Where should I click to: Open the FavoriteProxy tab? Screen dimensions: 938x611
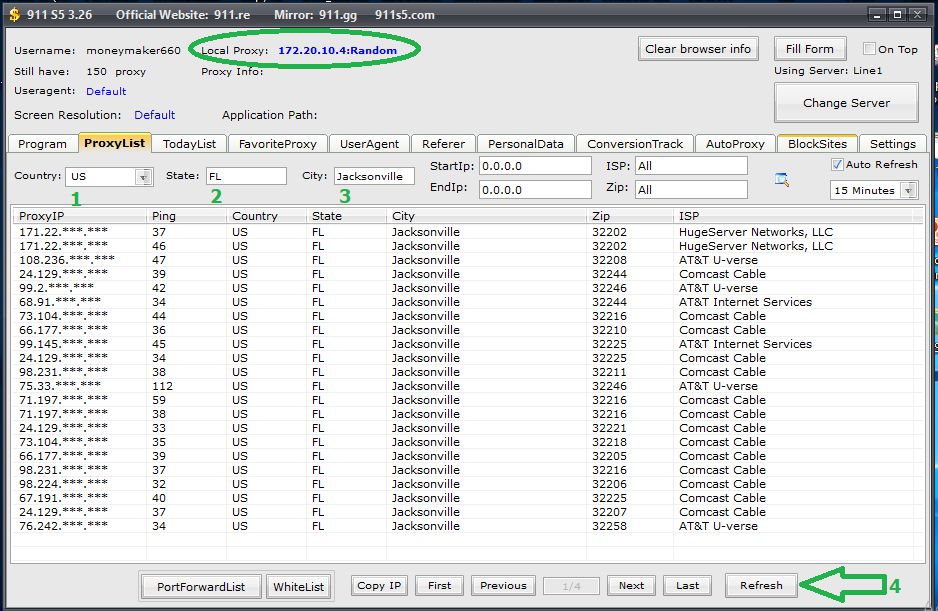277,144
